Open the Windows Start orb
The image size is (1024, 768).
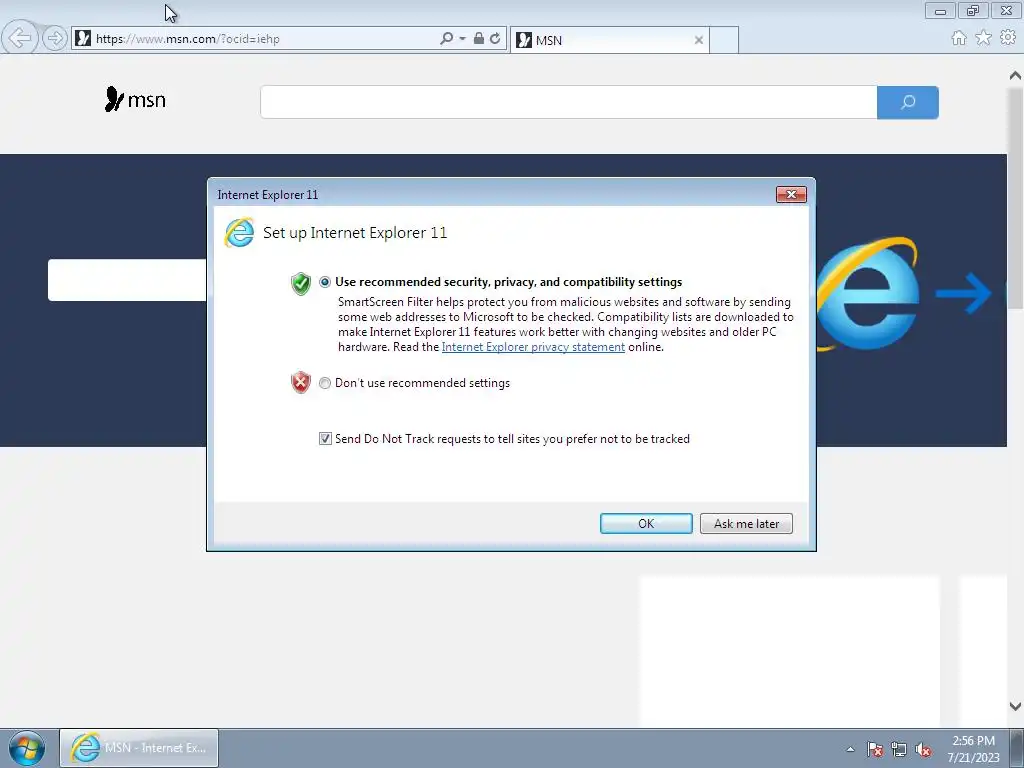click(27, 748)
